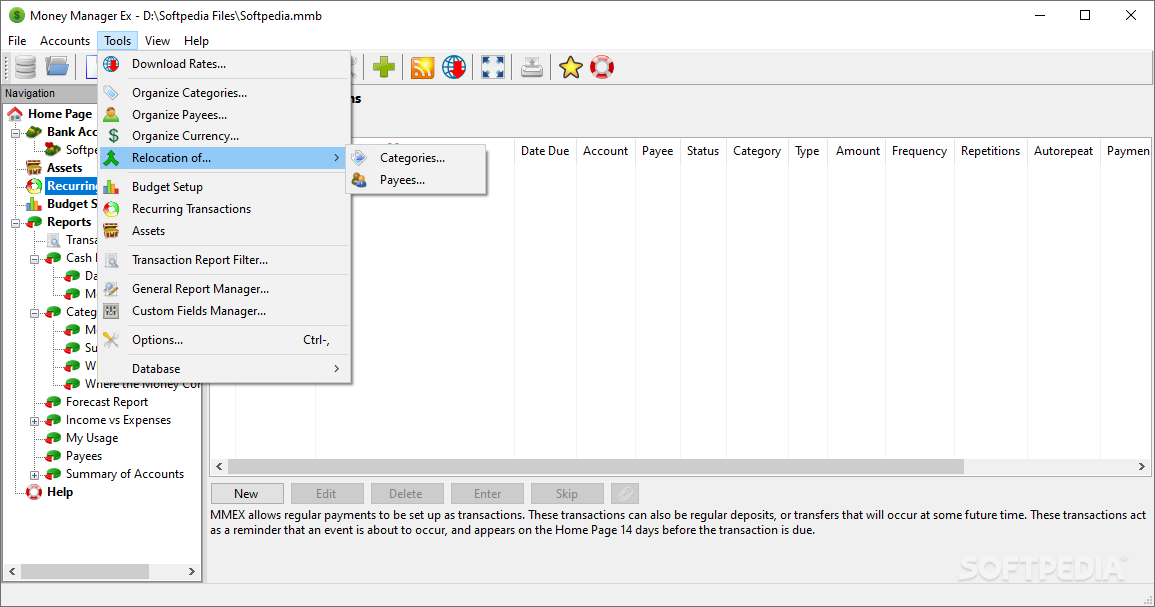The height and width of the screenshot is (607, 1155).
Task: Click the yellow star toolbar icon
Action: 570,67
